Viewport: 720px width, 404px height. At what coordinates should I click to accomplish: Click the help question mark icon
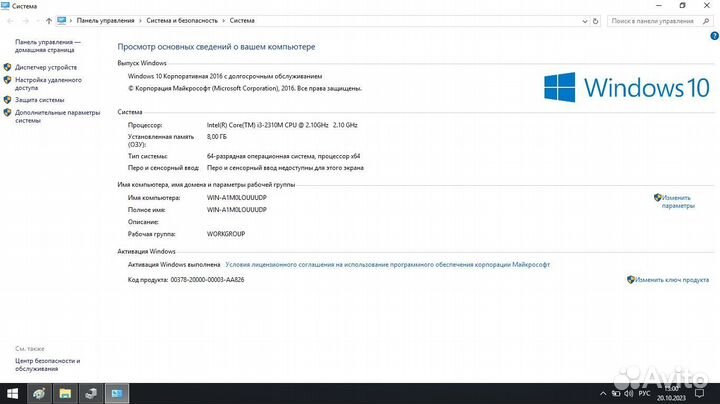[x=714, y=36]
